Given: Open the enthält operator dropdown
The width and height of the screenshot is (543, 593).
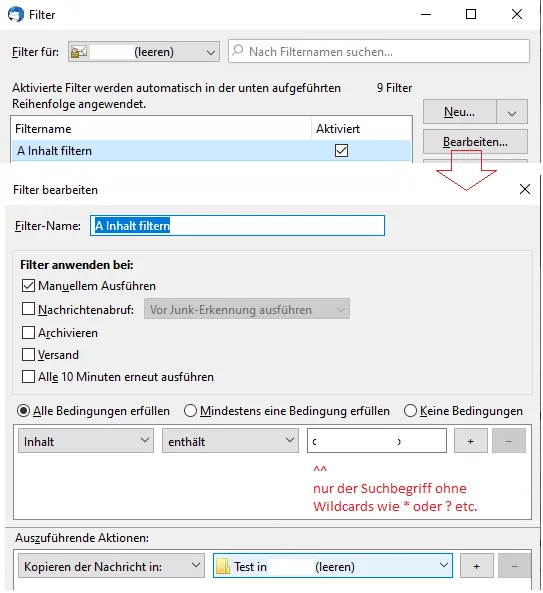Looking at the screenshot, I should click(230, 441).
